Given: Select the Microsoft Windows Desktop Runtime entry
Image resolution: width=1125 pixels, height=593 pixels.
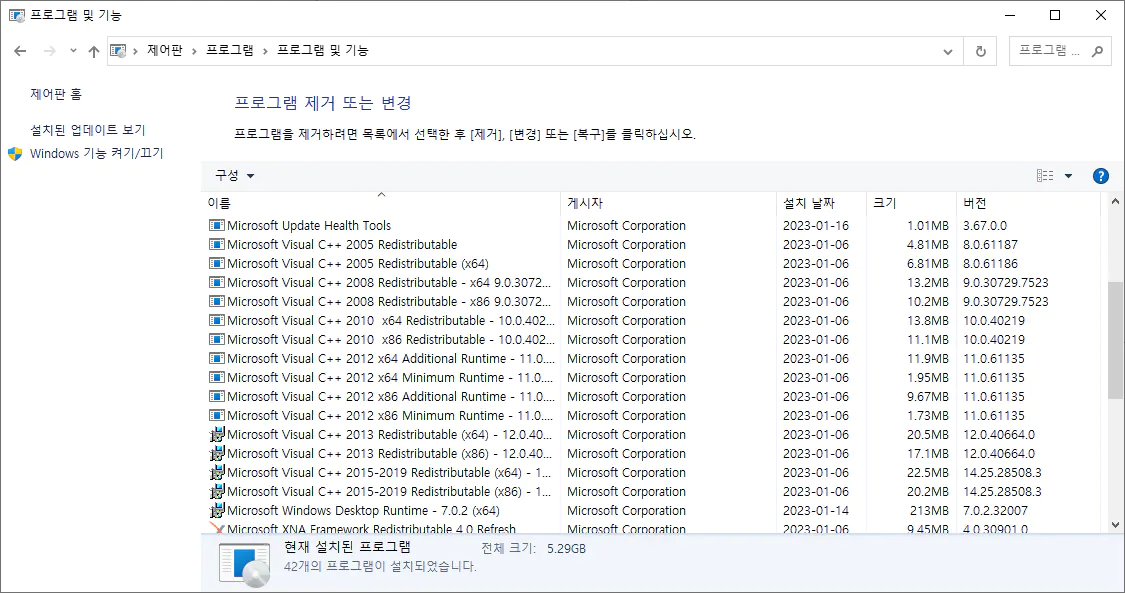Looking at the screenshot, I should [340, 510].
